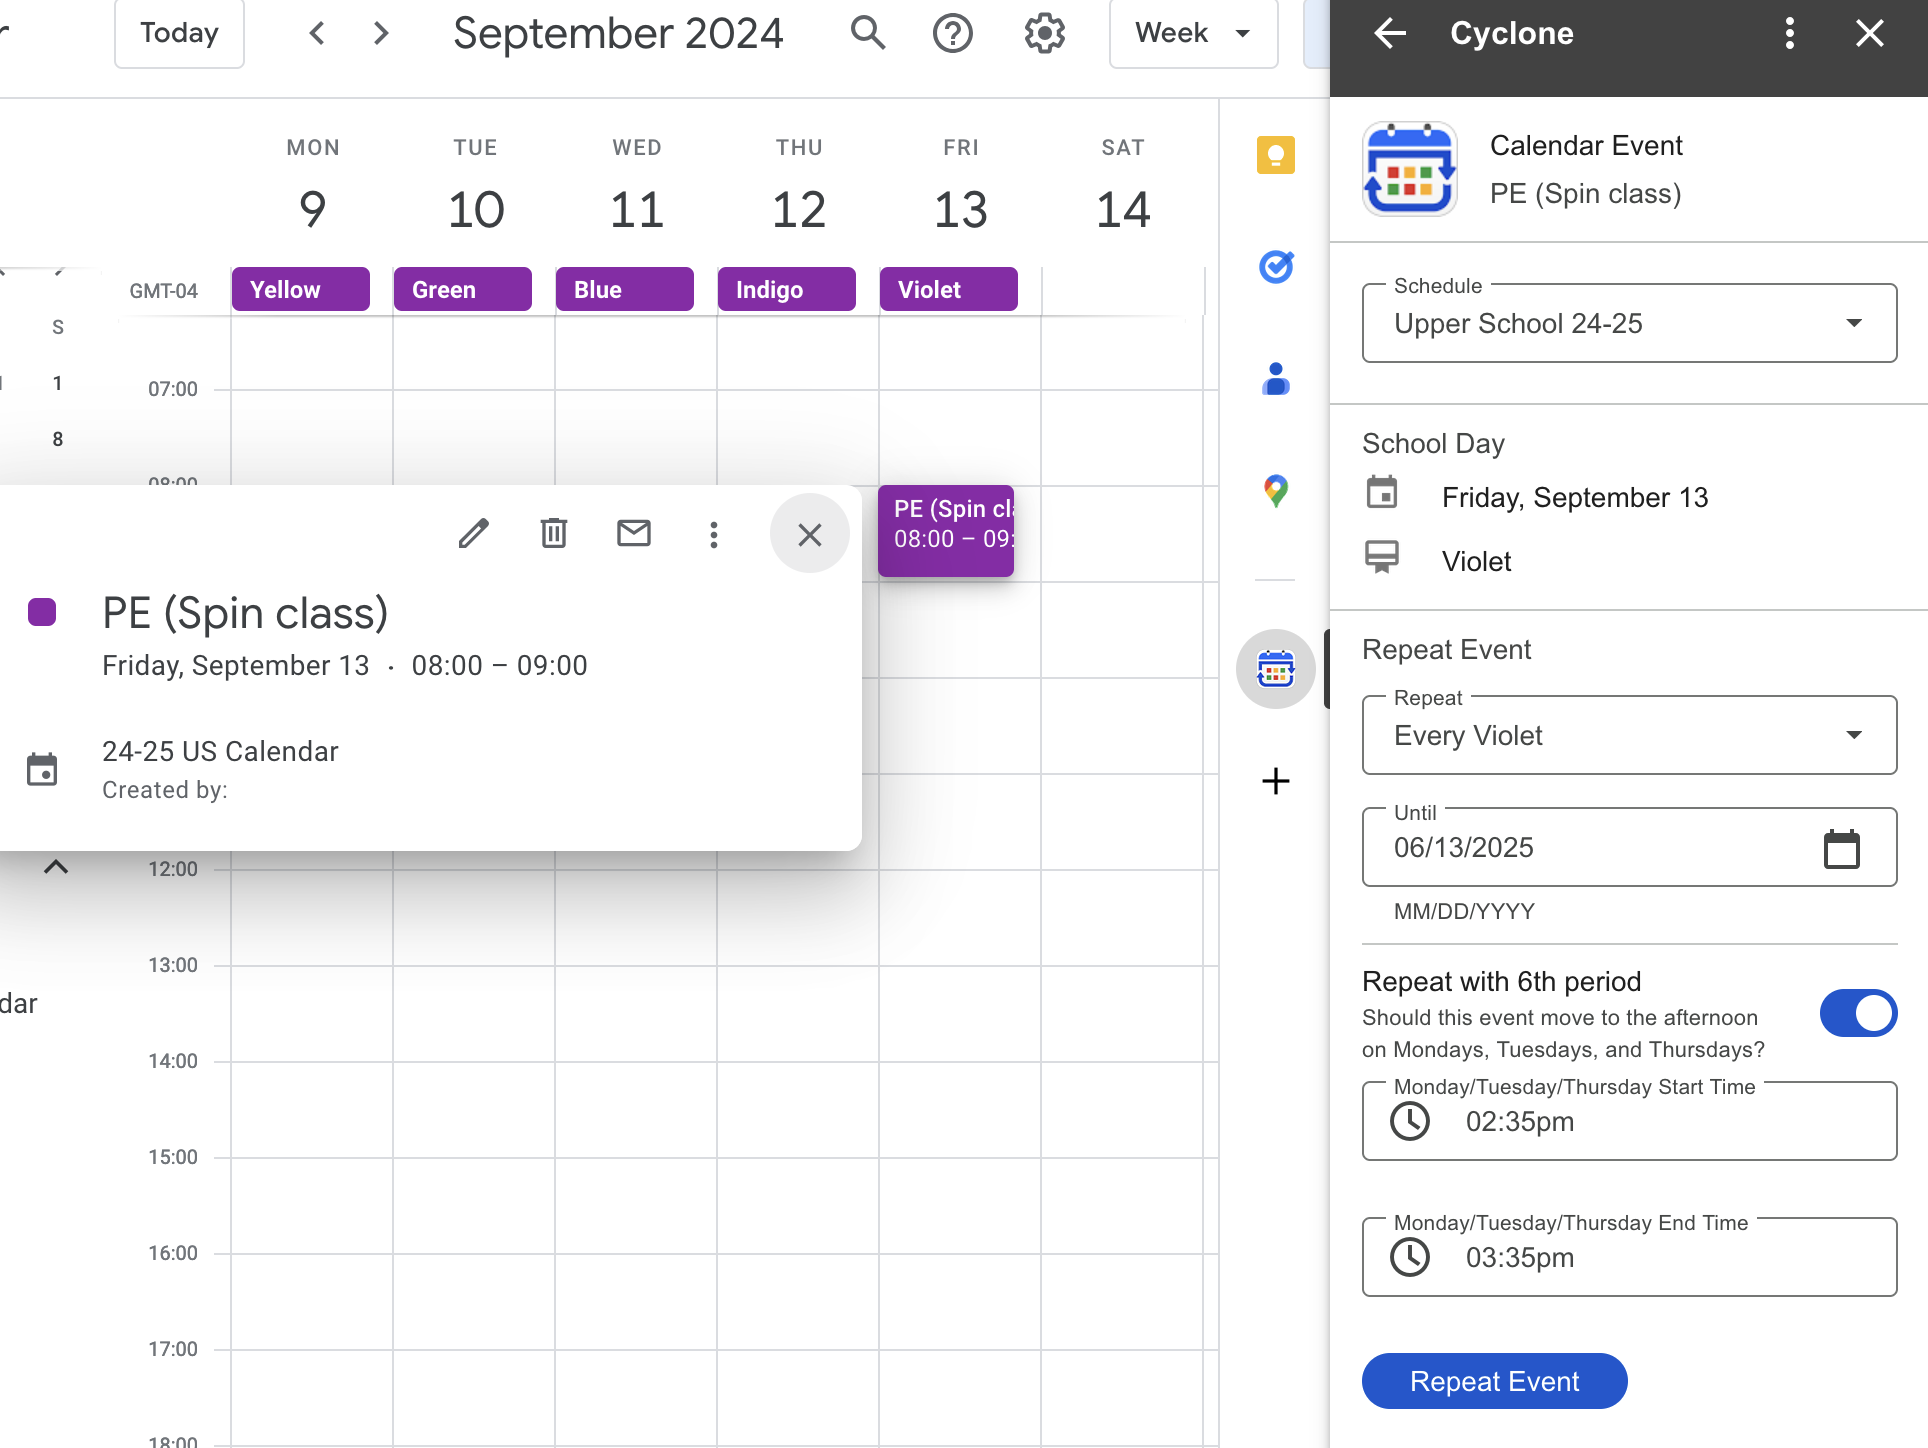Email guests with envelope icon
The height and width of the screenshot is (1448, 1928).
coord(634,534)
